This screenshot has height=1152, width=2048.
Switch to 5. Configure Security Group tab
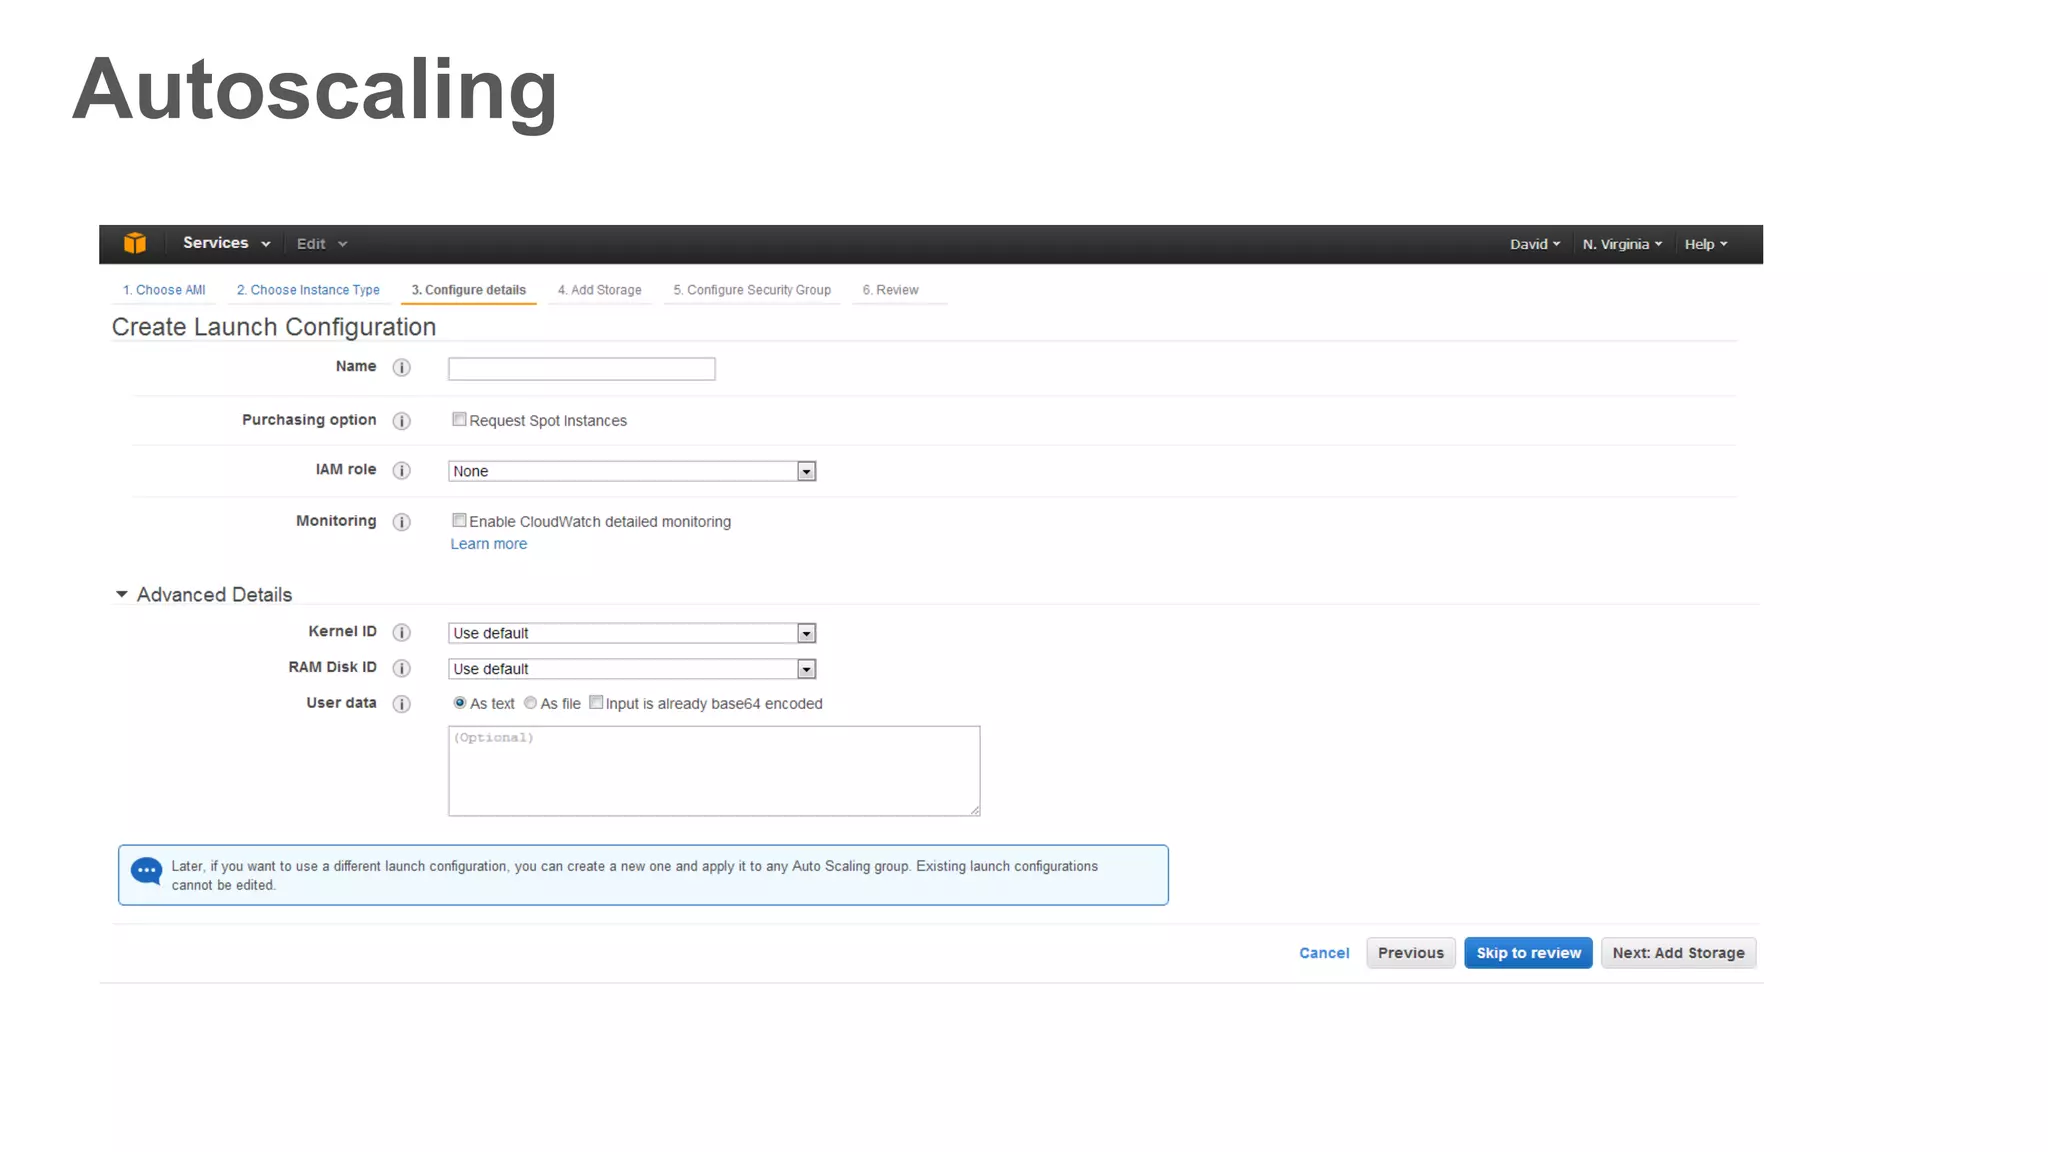(752, 290)
